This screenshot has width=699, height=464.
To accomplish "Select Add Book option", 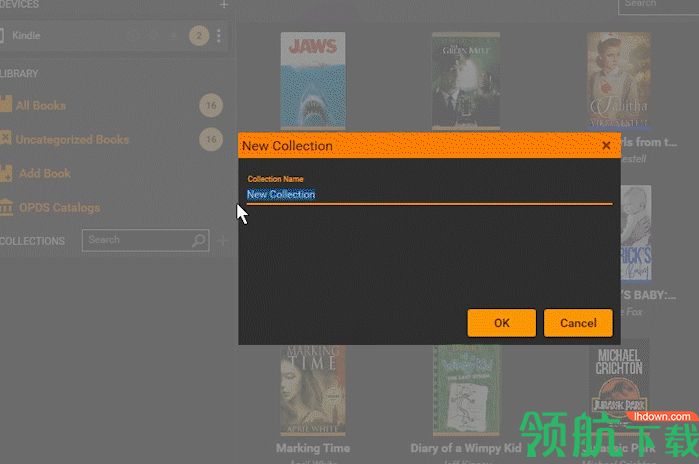I will point(45,173).
